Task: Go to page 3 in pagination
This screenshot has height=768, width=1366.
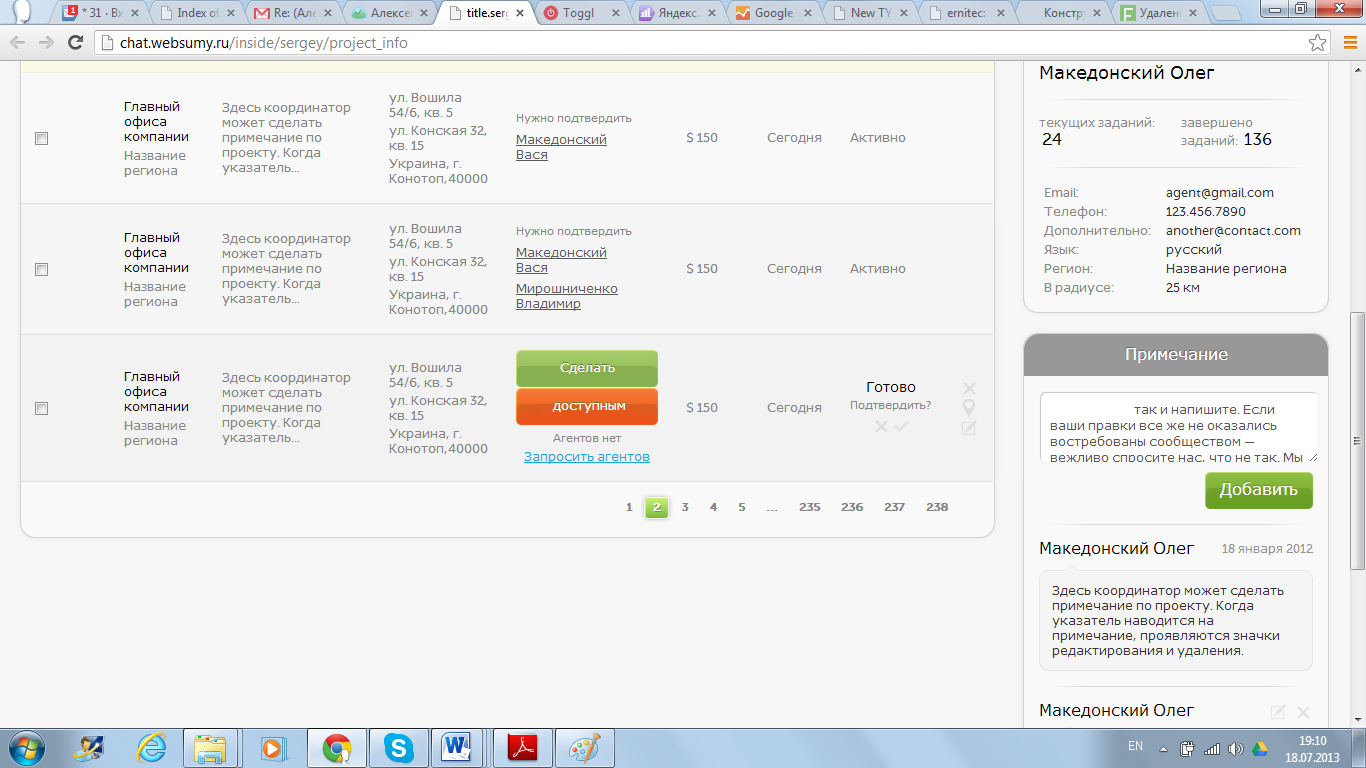Action: point(685,507)
